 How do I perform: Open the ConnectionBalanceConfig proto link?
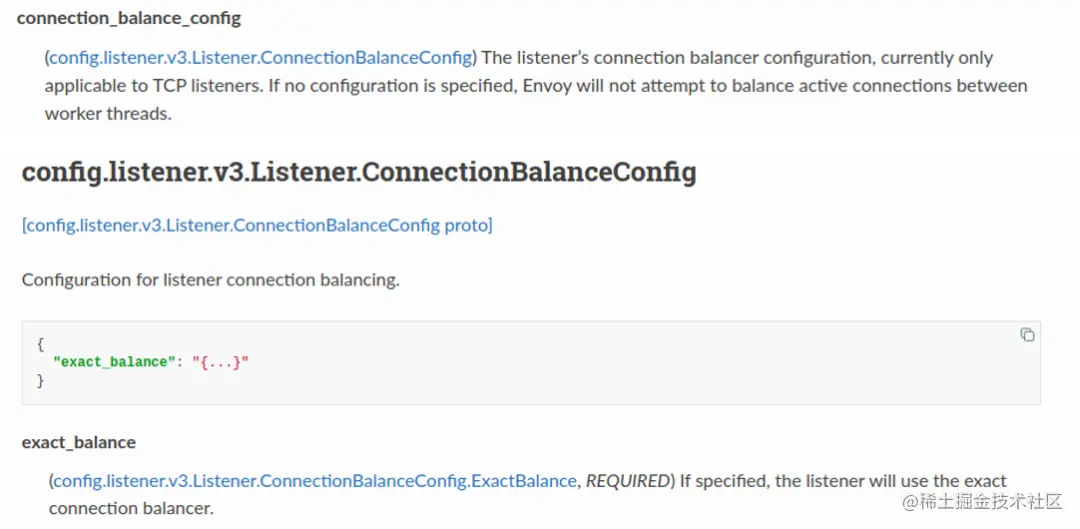[257, 225]
